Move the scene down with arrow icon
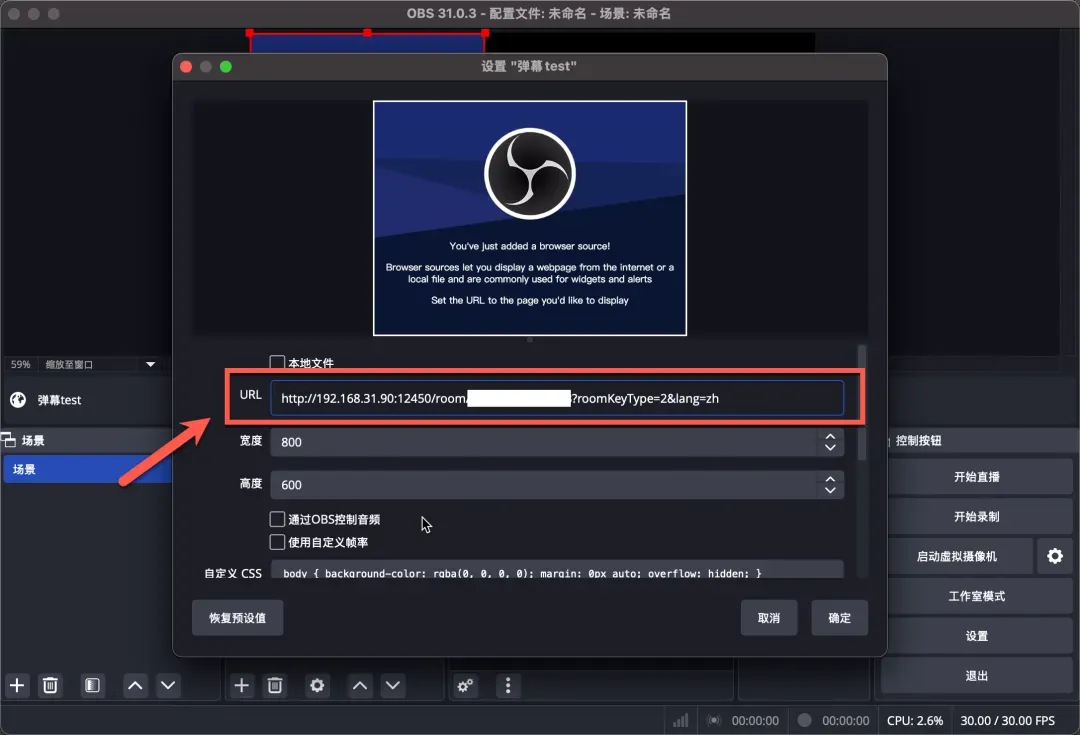The image size is (1080, 735). pyautogui.click(x=168, y=685)
